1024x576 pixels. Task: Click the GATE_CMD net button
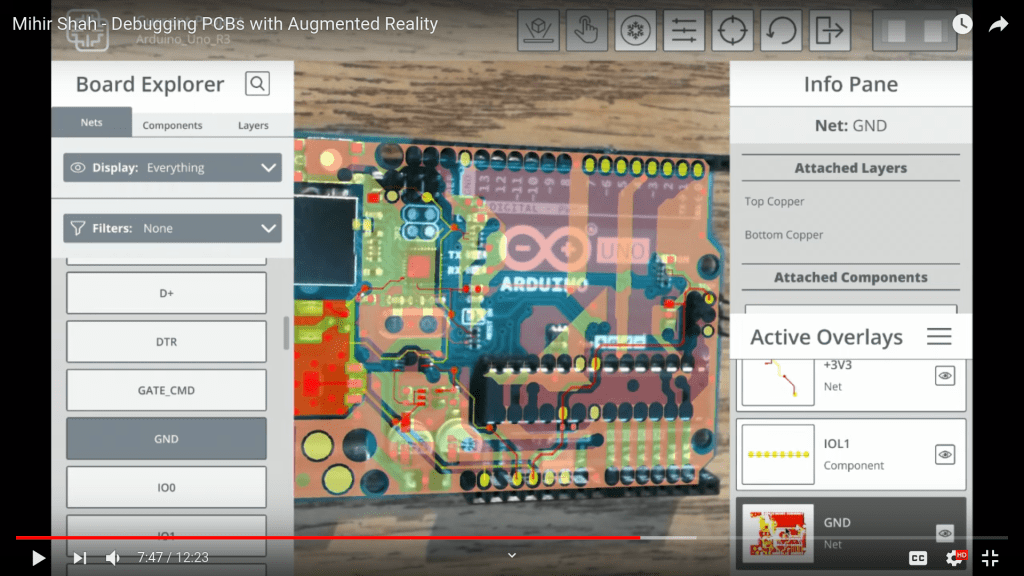tap(165, 390)
